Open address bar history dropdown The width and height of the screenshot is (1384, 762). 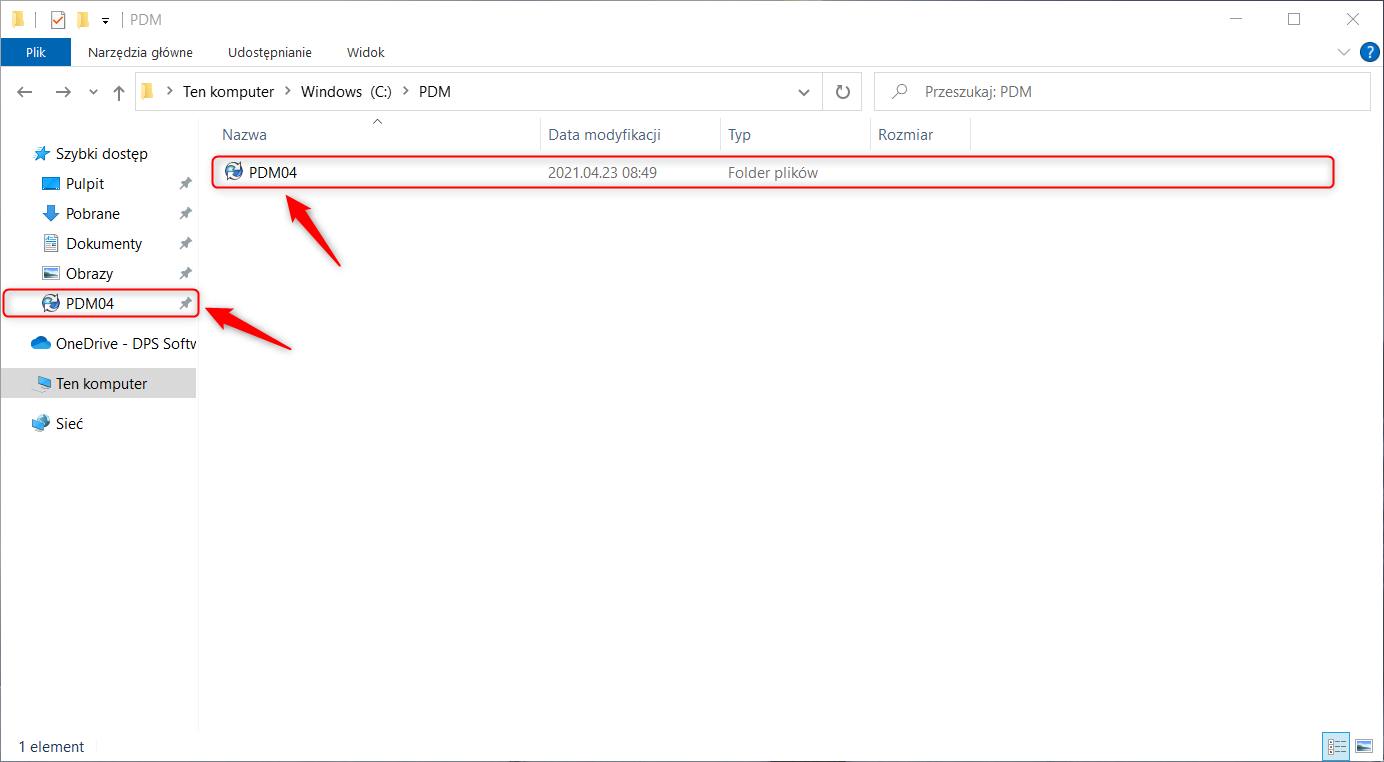[803, 92]
